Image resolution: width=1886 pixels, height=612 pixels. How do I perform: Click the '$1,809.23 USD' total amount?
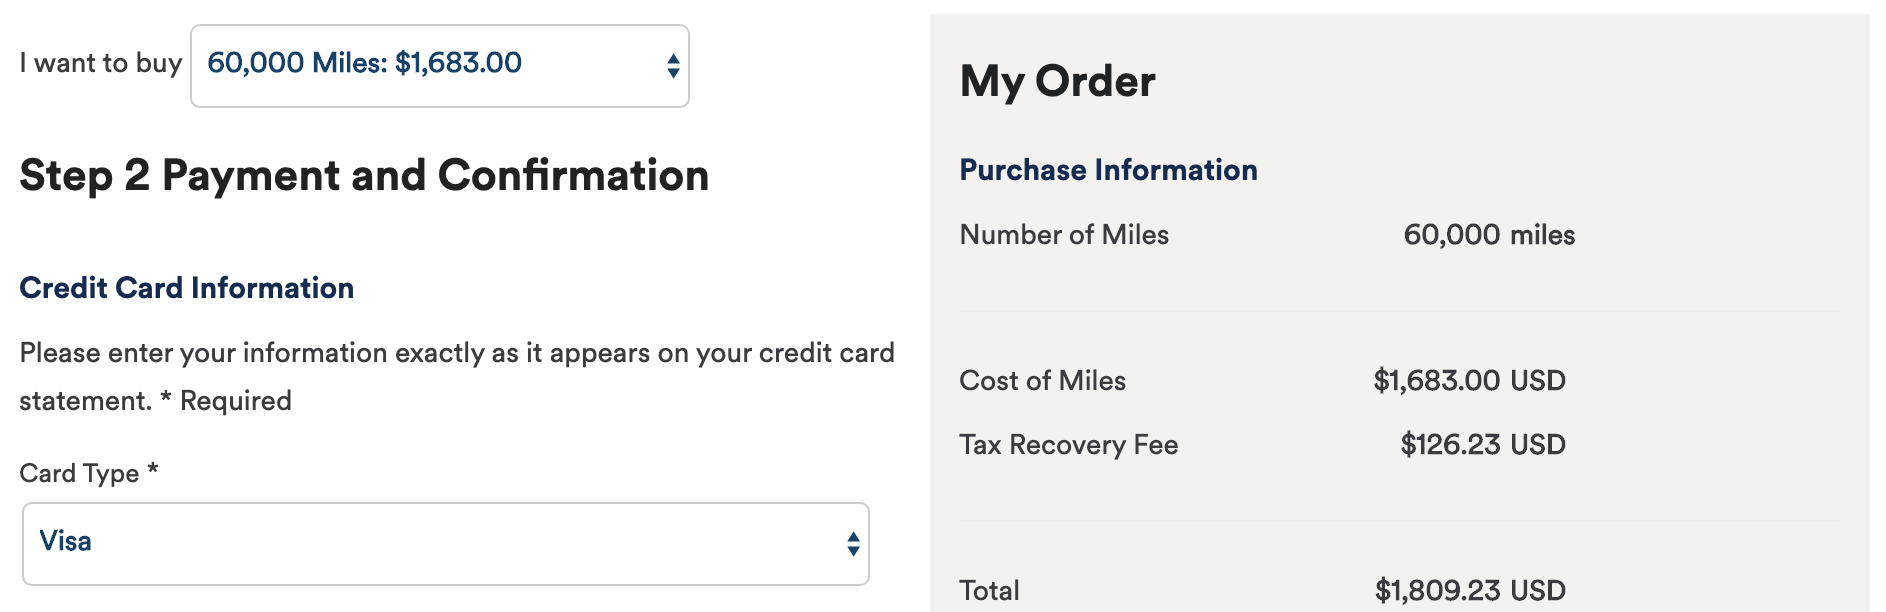click(x=1467, y=590)
